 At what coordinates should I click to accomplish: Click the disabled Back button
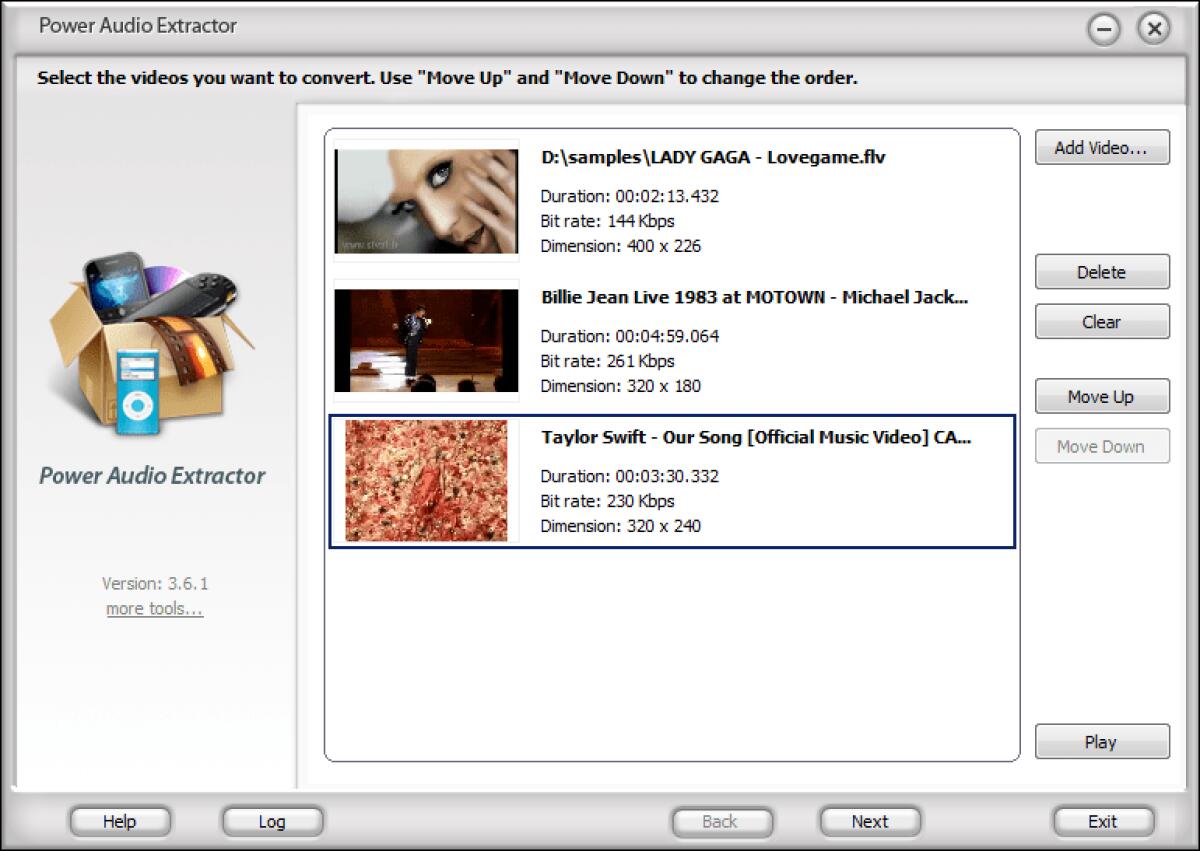pyautogui.click(x=721, y=821)
